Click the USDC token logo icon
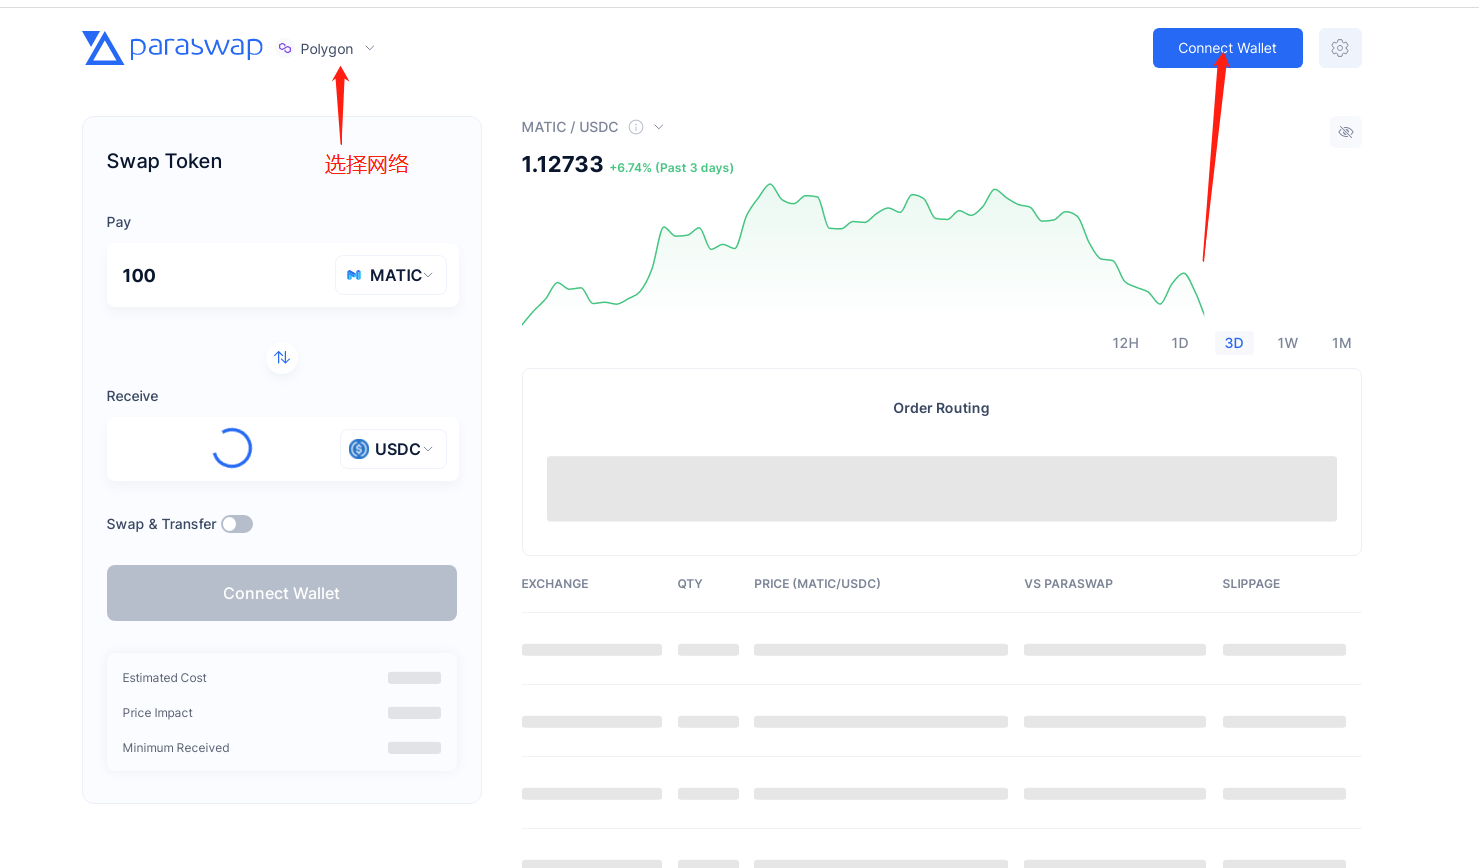The height and width of the screenshot is (868, 1479). pos(359,449)
